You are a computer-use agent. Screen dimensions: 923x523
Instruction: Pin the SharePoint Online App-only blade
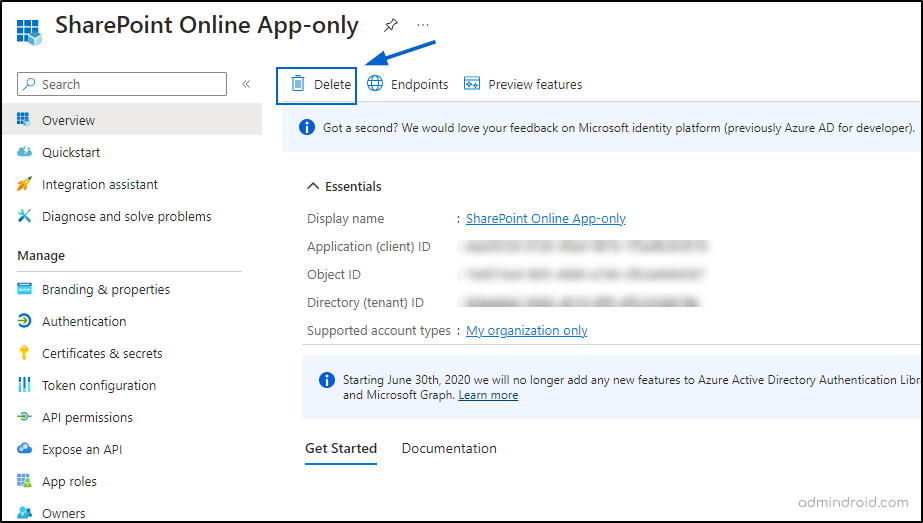point(391,25)
